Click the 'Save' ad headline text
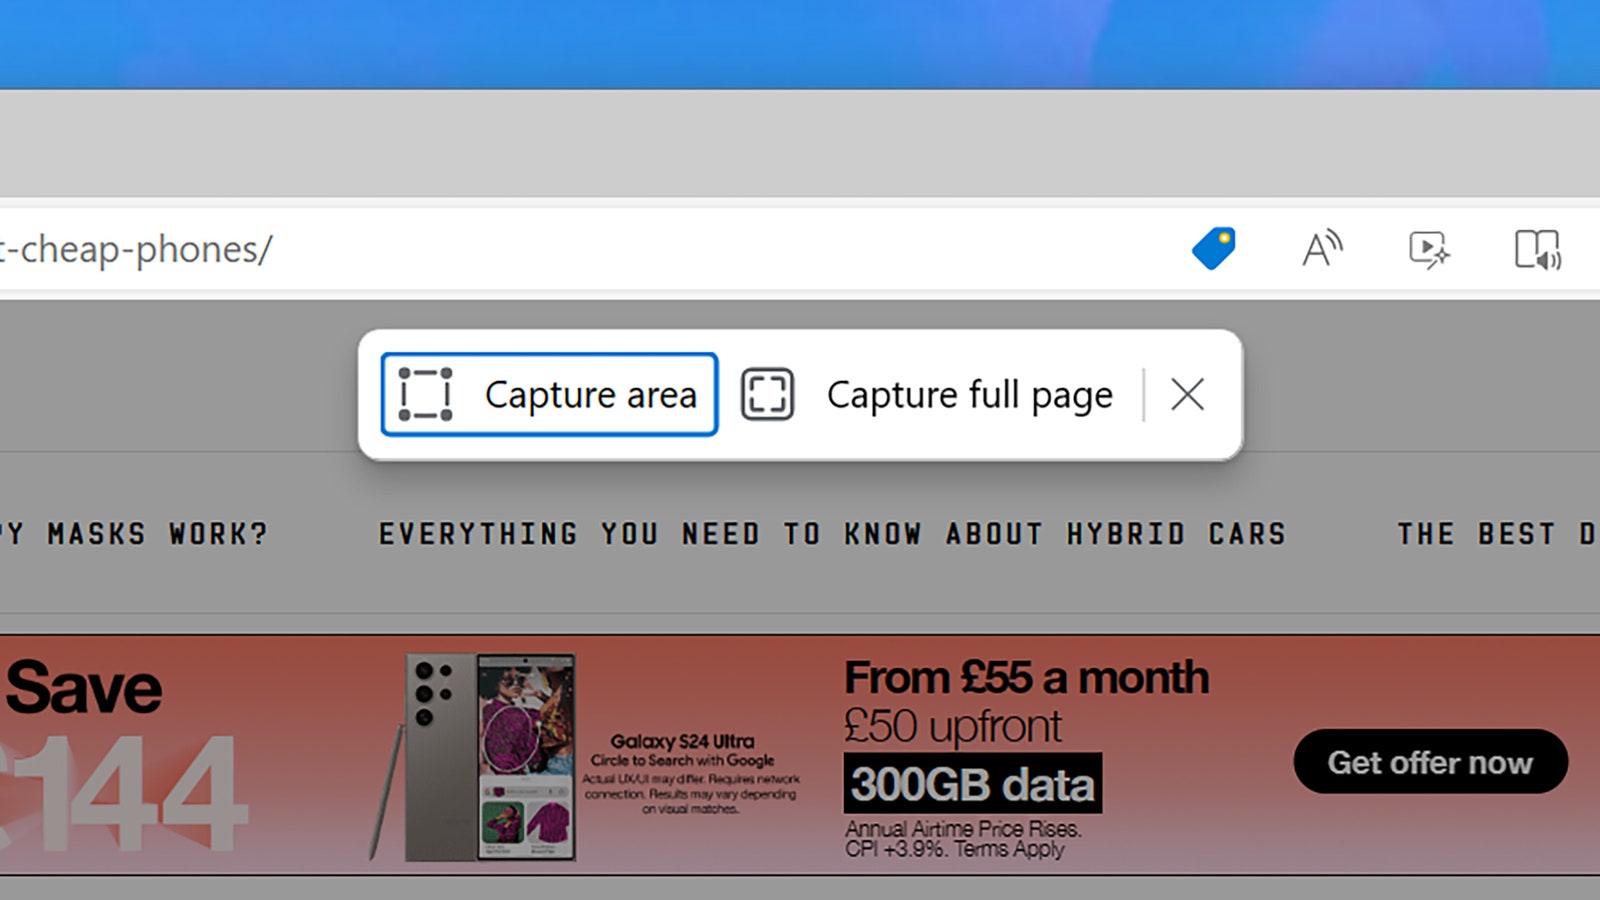Image resolution: width=1600 pixels, height=900 pixels. 83,688
